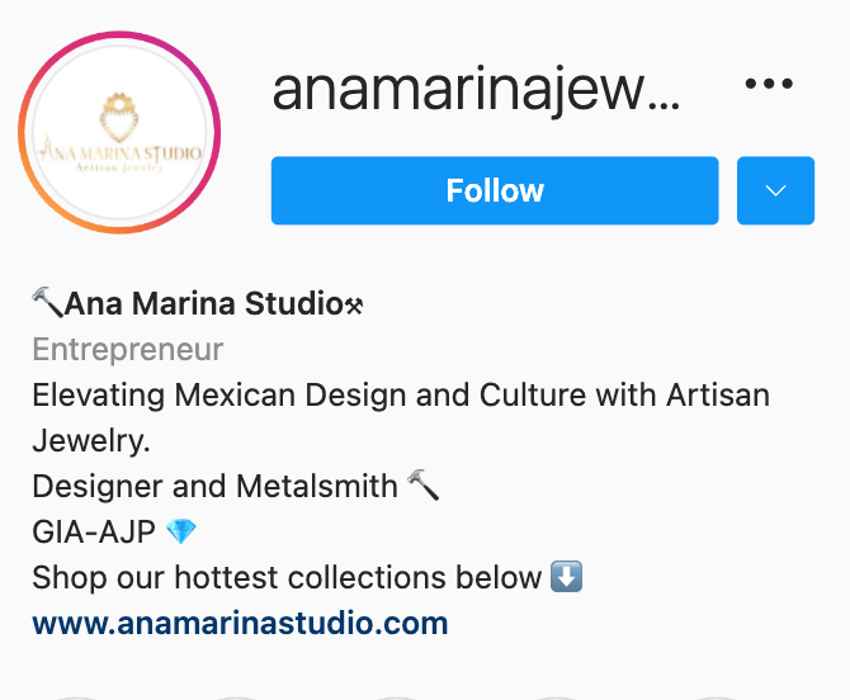Click the word Jewelry. in the bio
Image resolution: width=850 pixels, height=700 pixels.
tap(91, 441)
